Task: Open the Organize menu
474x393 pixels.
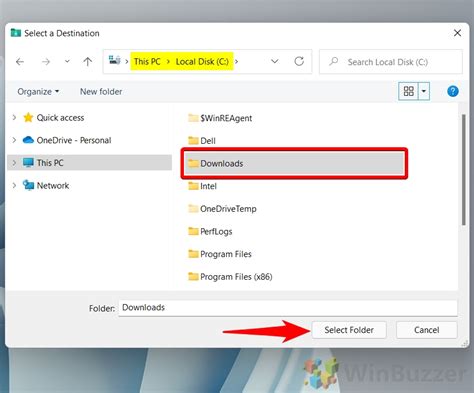Action: tap(38, 92)
